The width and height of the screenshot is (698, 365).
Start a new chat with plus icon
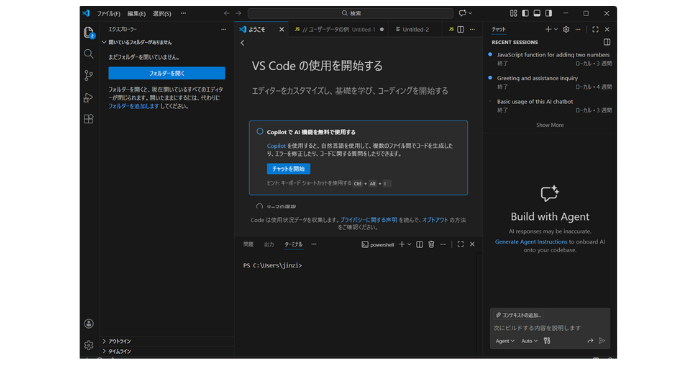tap(548, 29)
